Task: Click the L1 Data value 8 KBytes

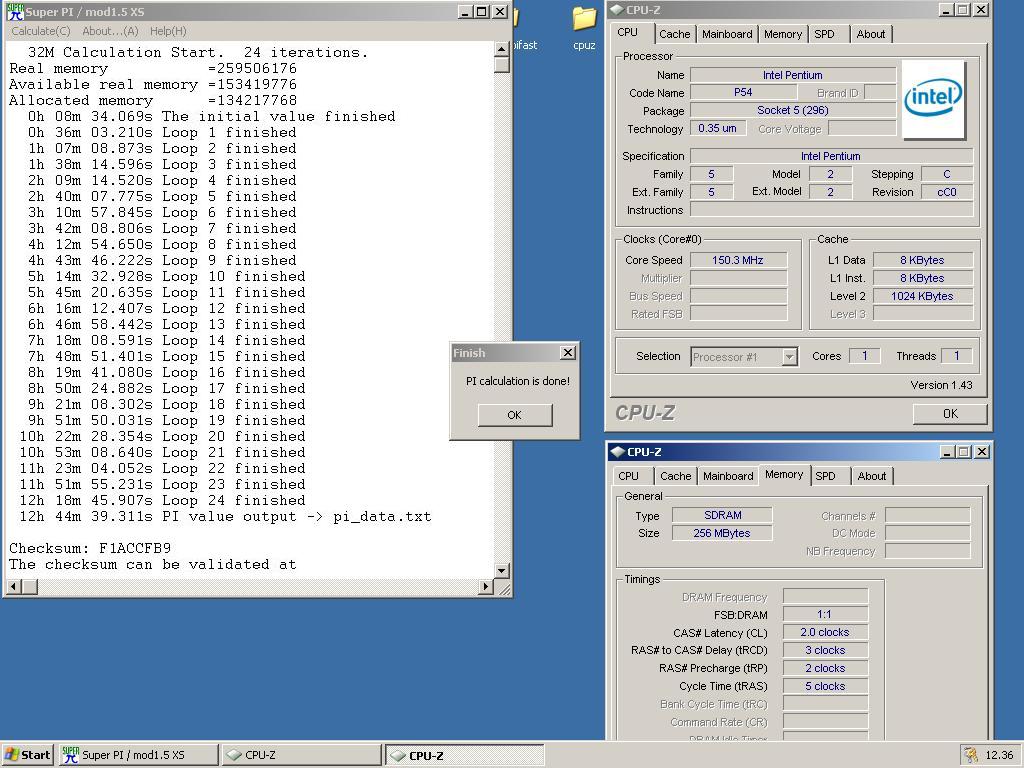Action: point(922,260)
